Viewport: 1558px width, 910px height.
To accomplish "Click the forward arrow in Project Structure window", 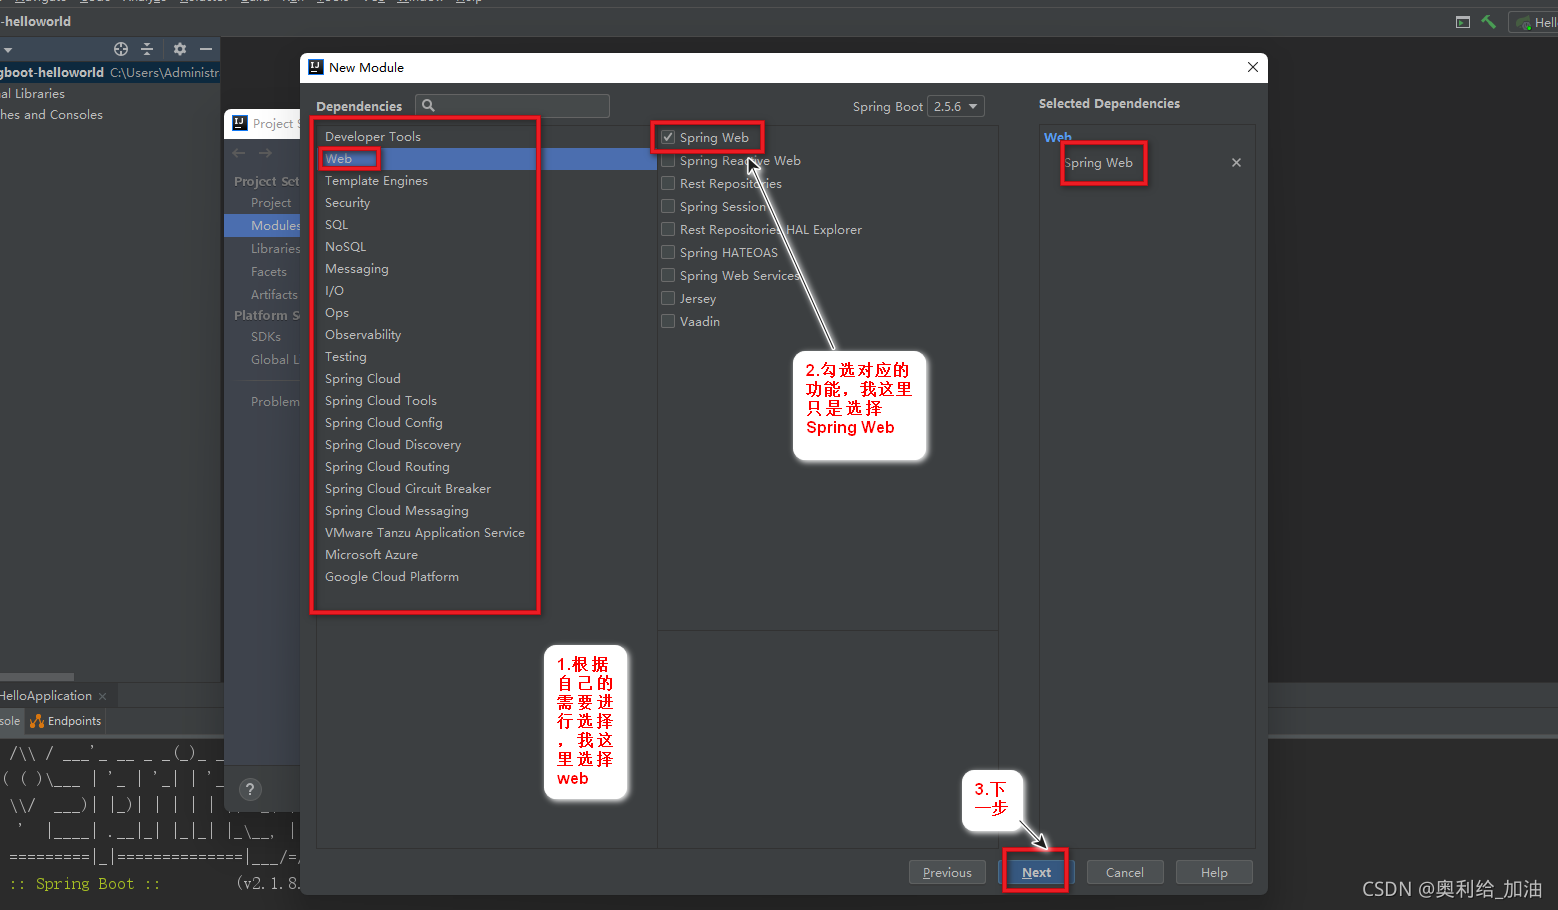I will 265,153.
